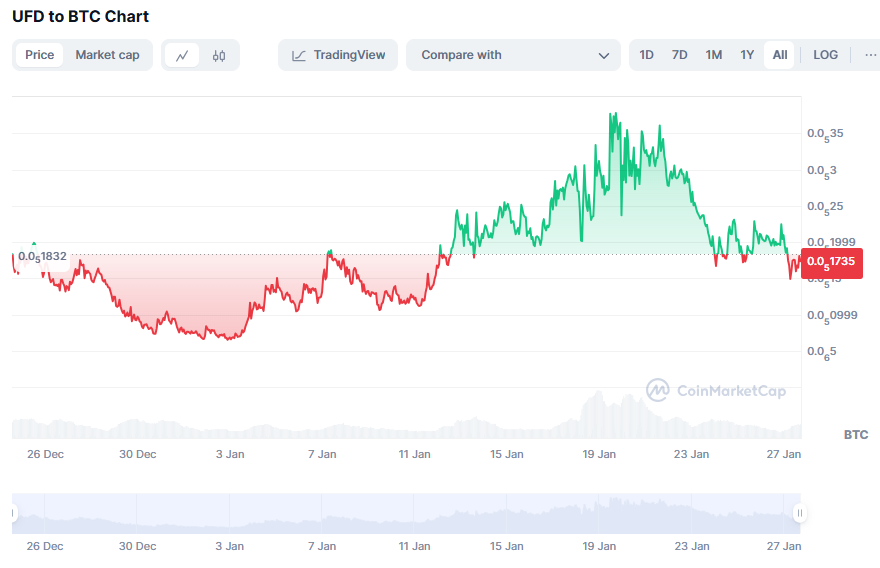Set time range to 1M

pyautogui.click(x=713, y=55)
